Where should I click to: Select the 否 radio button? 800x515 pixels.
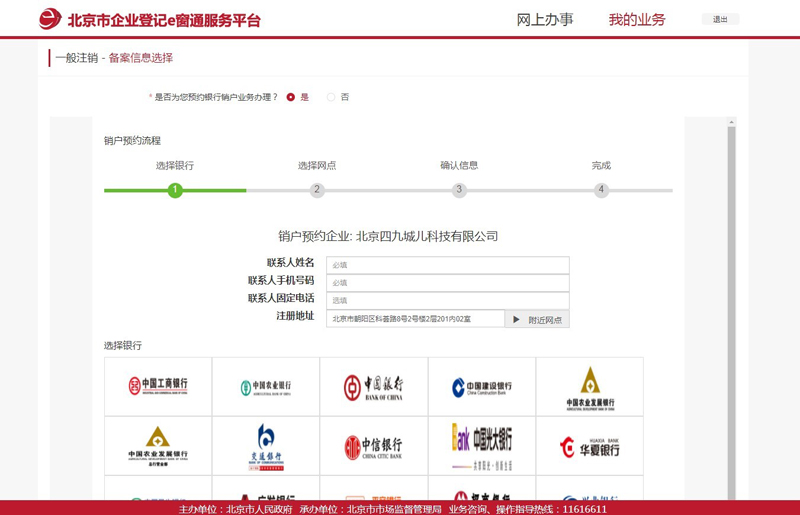(331, 97)
